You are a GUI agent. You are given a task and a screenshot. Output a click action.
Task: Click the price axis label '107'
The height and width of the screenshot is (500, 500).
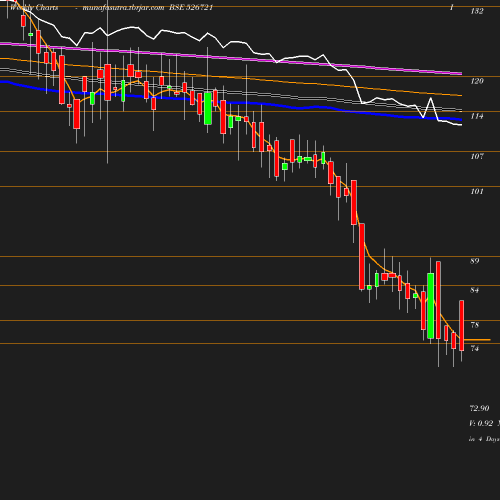[x=477, y=156]
